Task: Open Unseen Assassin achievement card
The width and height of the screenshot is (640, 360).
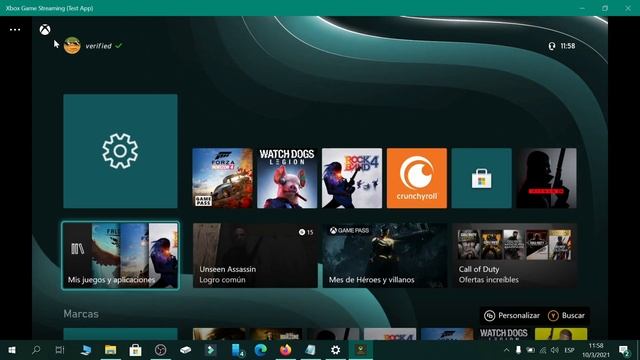Action: 255,256
